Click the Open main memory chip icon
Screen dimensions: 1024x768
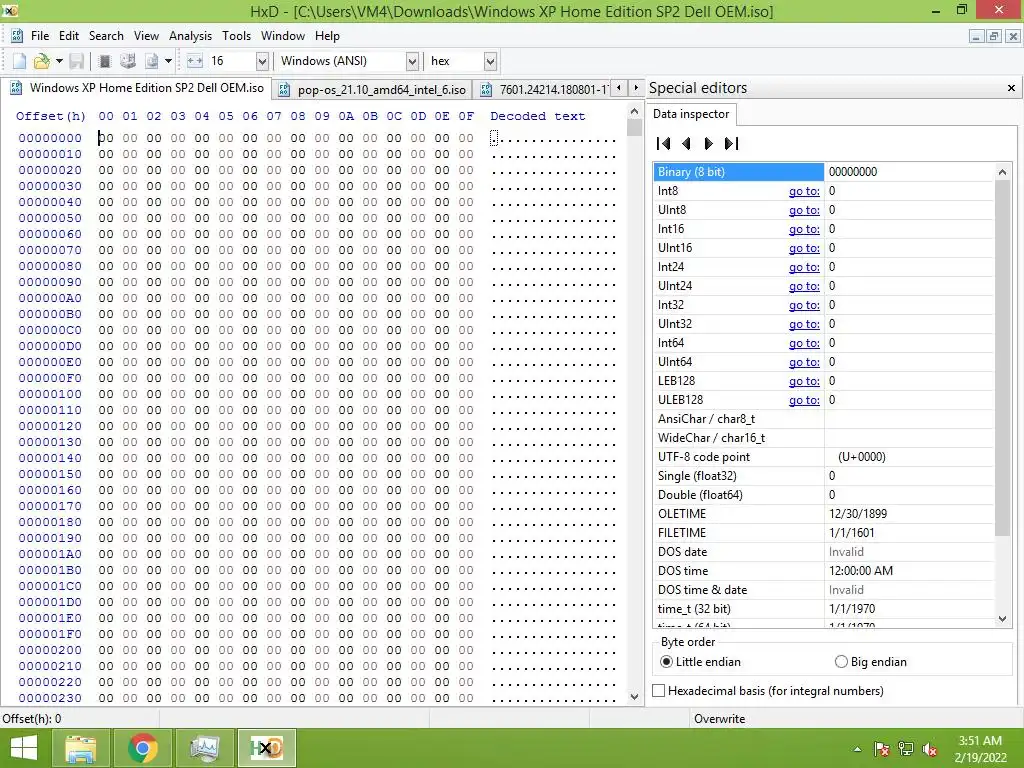[x=104, y=61]
